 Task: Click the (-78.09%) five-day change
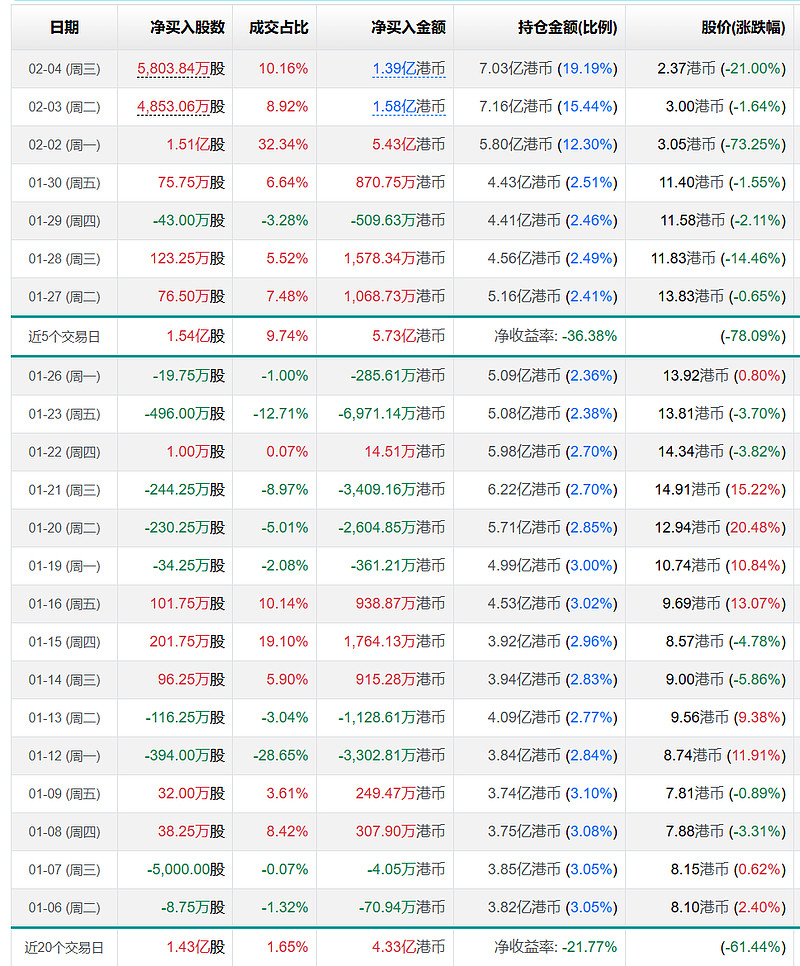pos(753,336)
